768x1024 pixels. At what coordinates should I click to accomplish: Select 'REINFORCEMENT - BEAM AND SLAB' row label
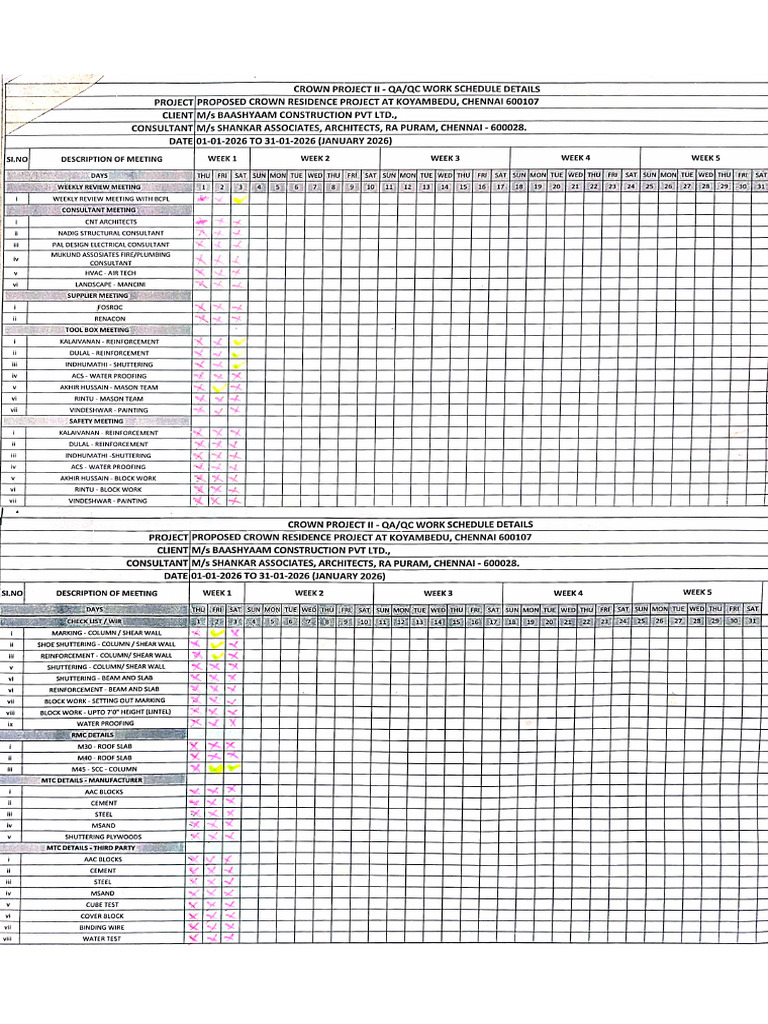104,690
